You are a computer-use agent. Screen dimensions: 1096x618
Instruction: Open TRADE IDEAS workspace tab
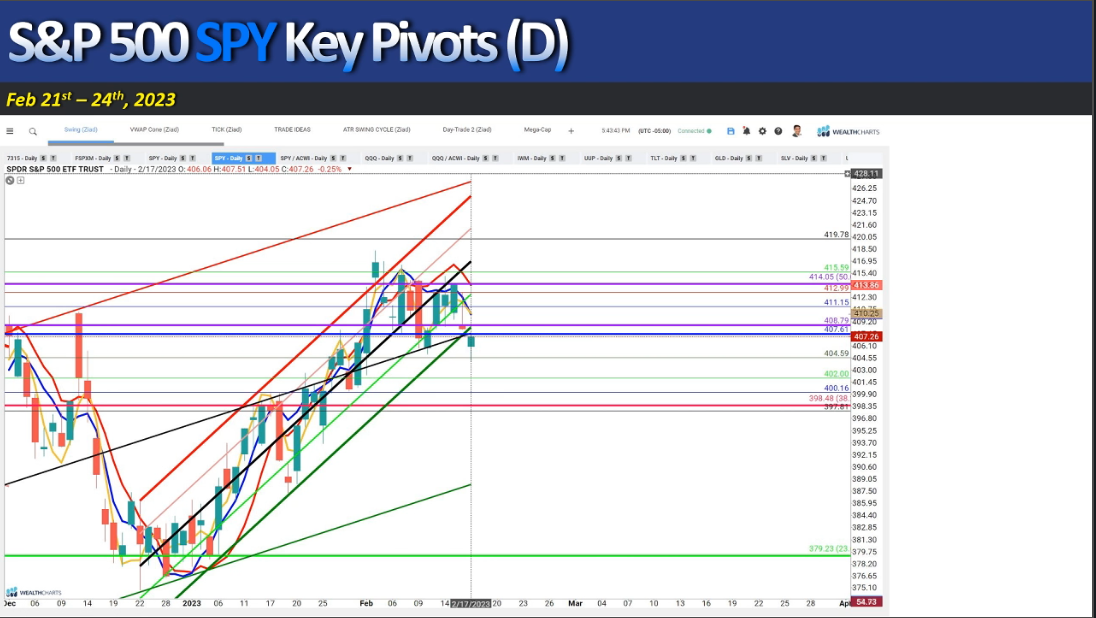click(292, 130)
